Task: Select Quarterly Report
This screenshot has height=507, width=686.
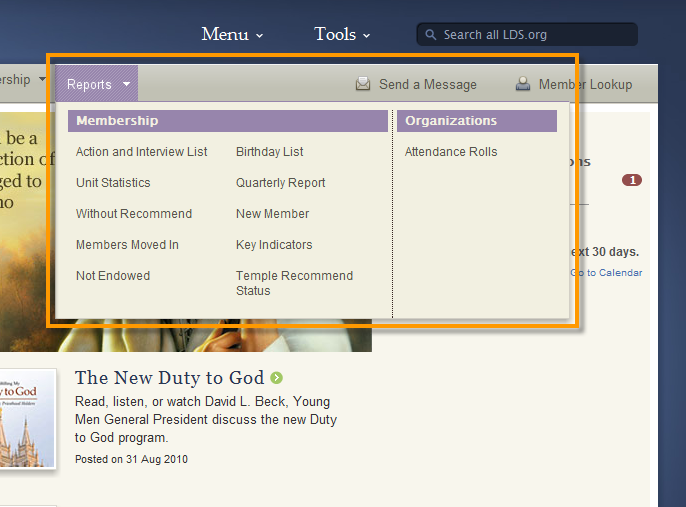Action: click(x=280, y=183)
